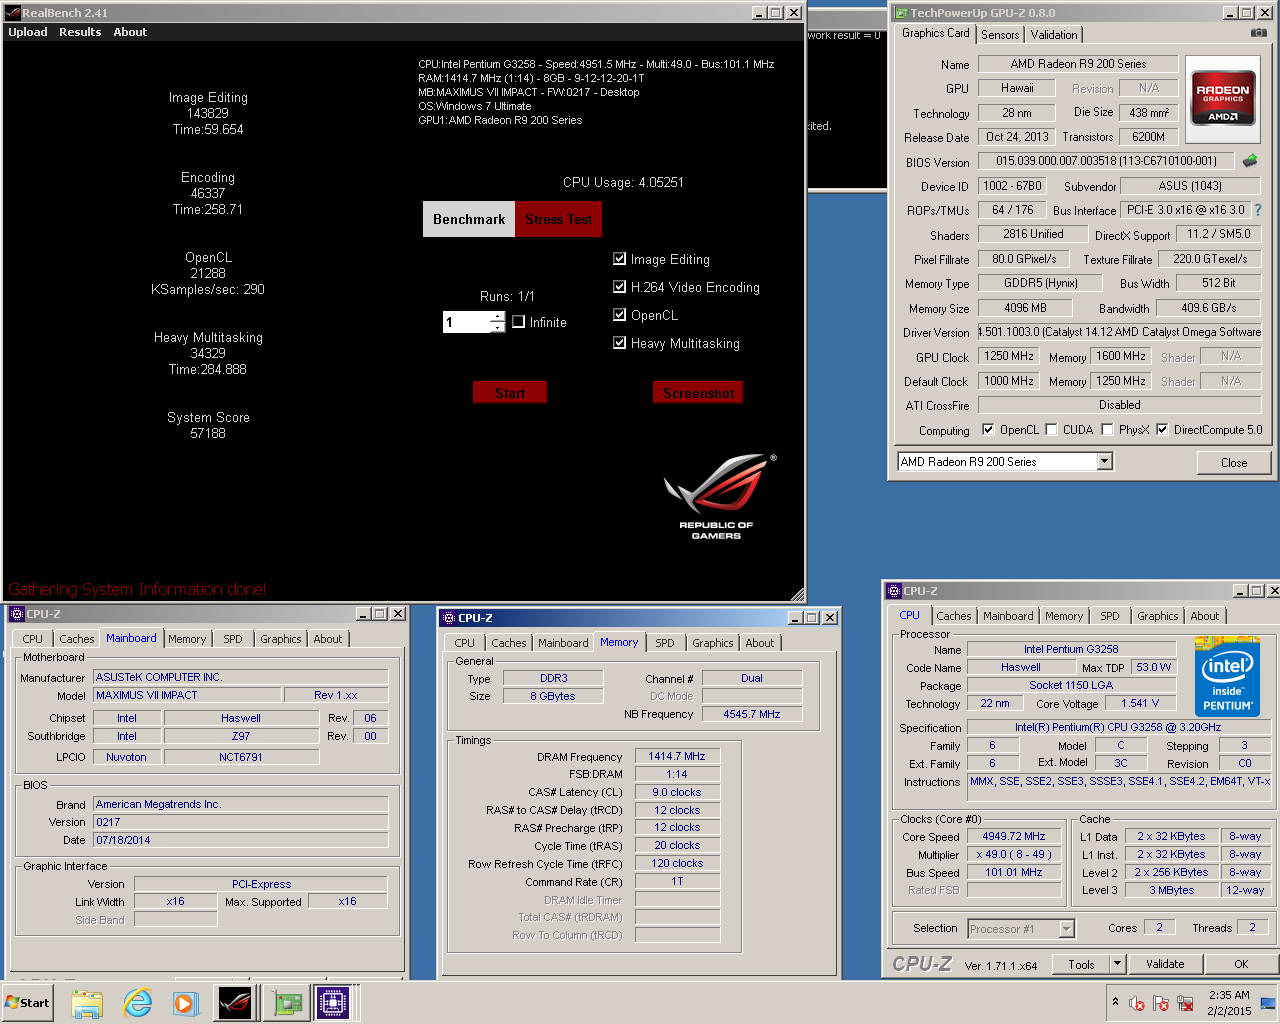Open the Results menu in RealBench
The image size is (1280, 1024).
pyautogui.click(x=80, y=32)
